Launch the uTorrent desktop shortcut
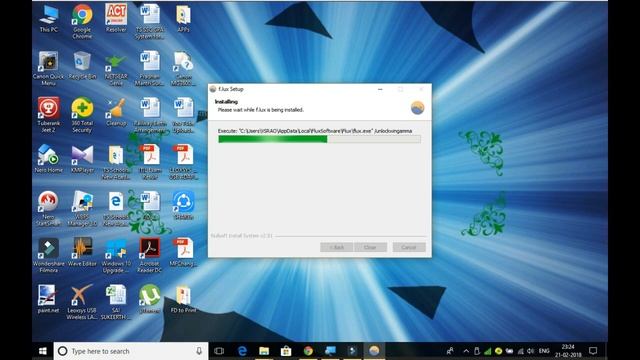The height and width of the screenshot is (360, 640). tap(150, 299)
